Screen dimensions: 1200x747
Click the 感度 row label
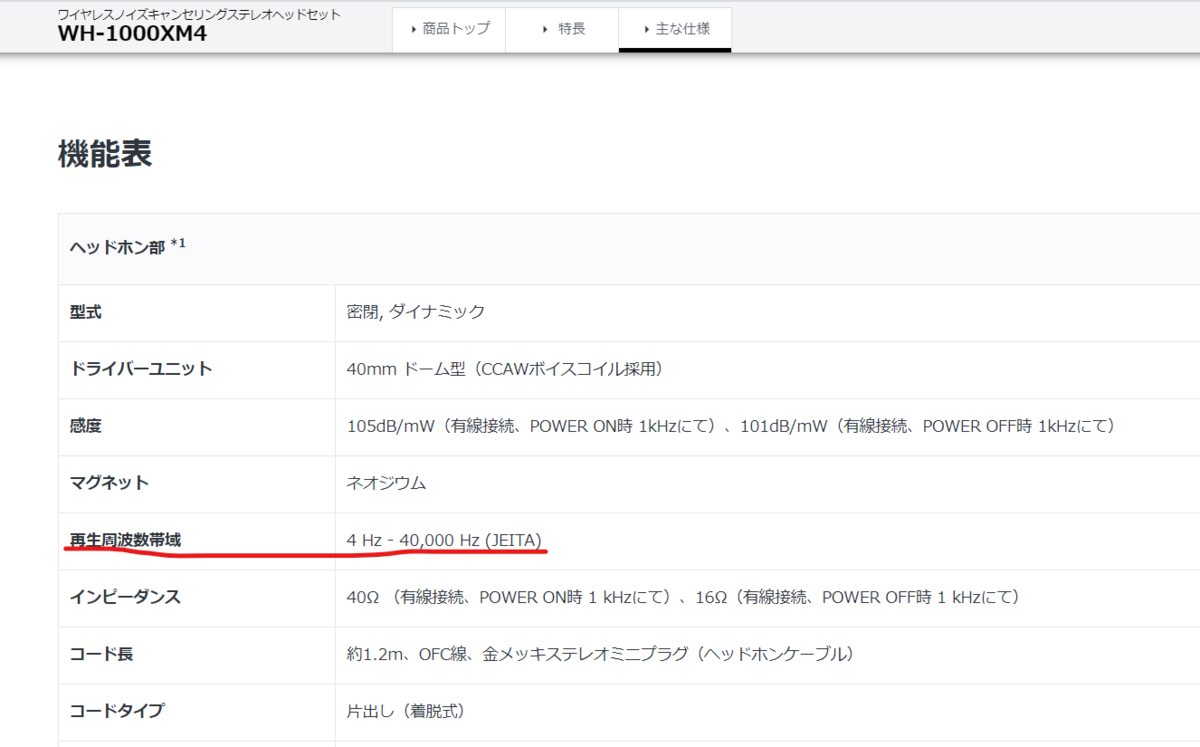pyautogui.click(x=86, y=426)
